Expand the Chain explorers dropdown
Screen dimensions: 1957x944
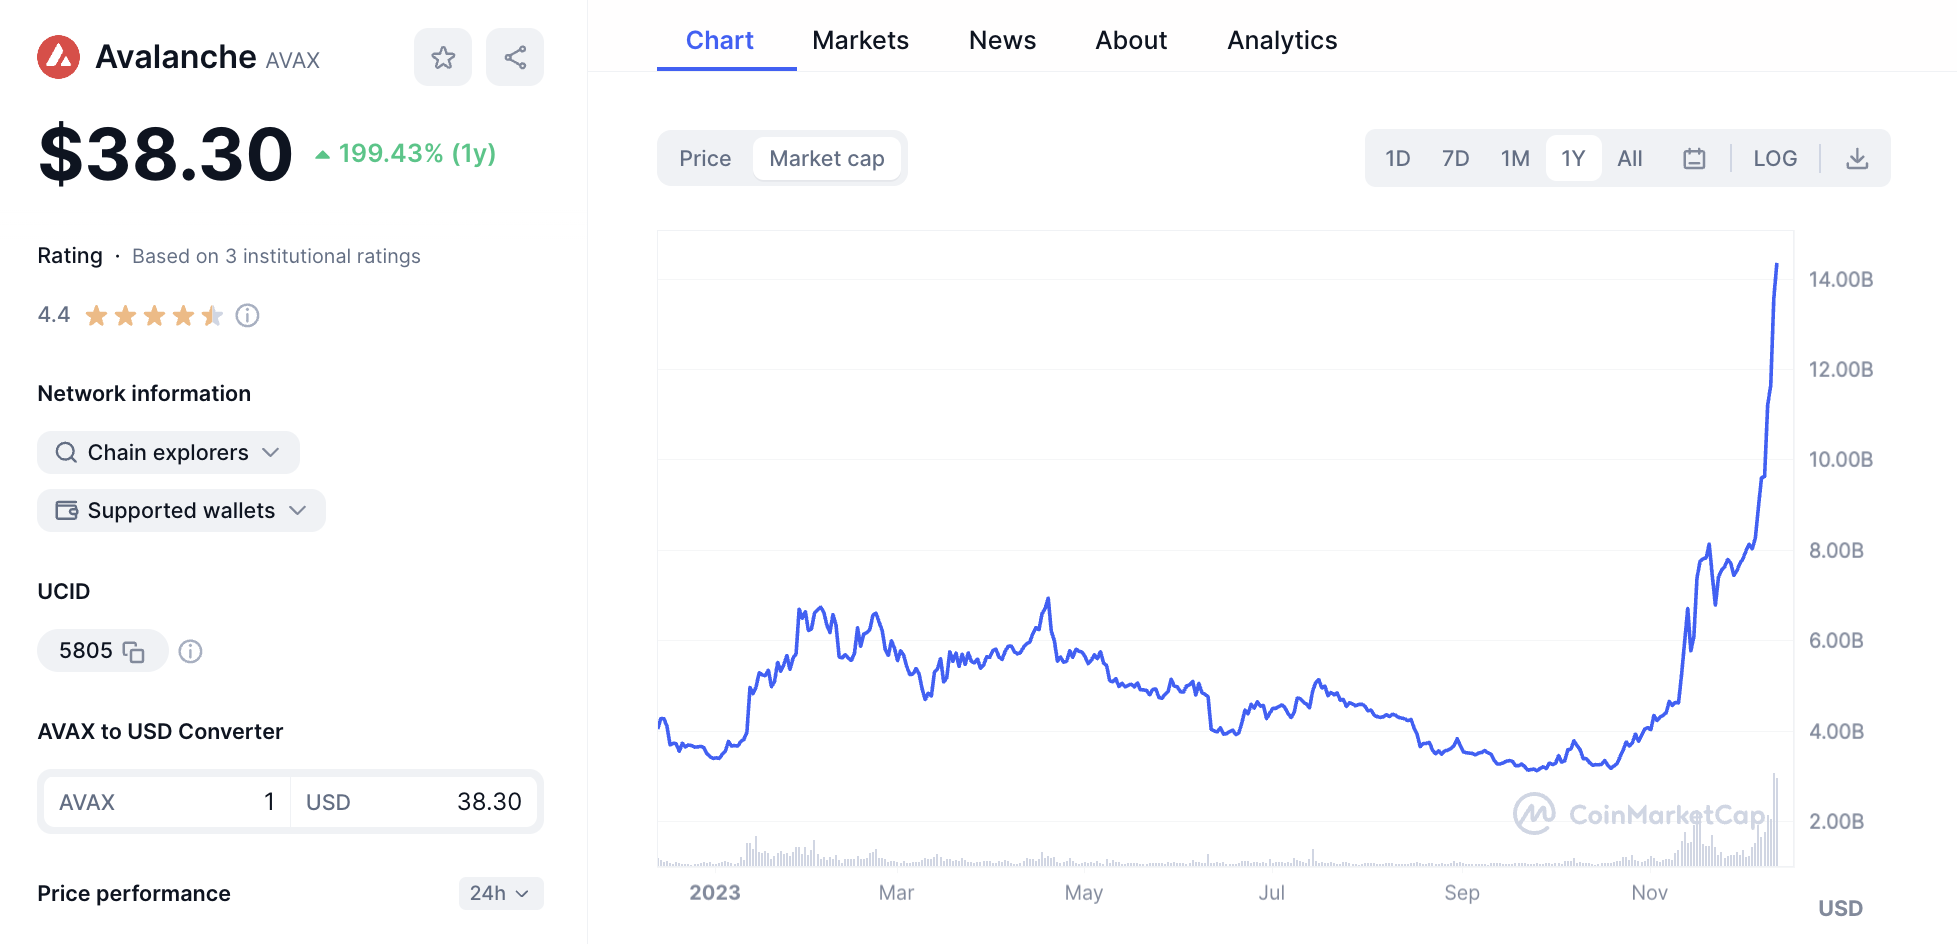coord(168,452)
